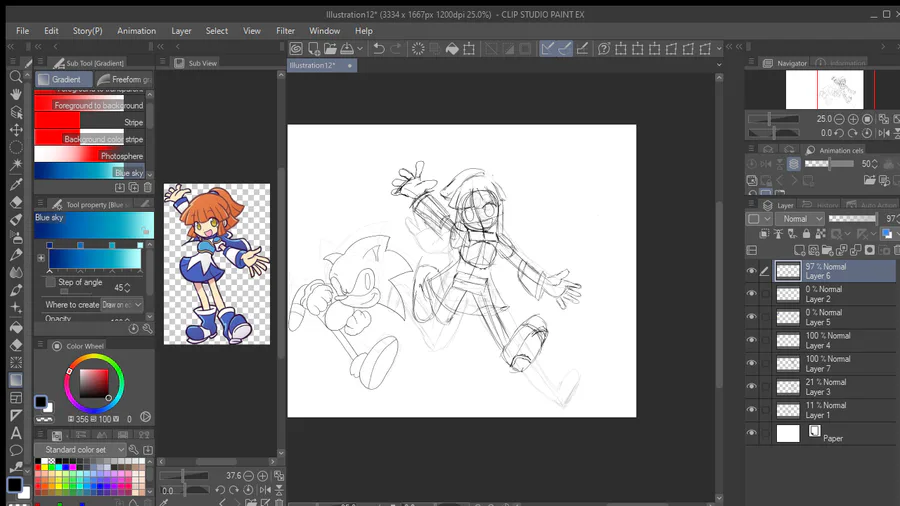Hide Layer 1 using eye icon
900x506 pixels.
point(751,410)
